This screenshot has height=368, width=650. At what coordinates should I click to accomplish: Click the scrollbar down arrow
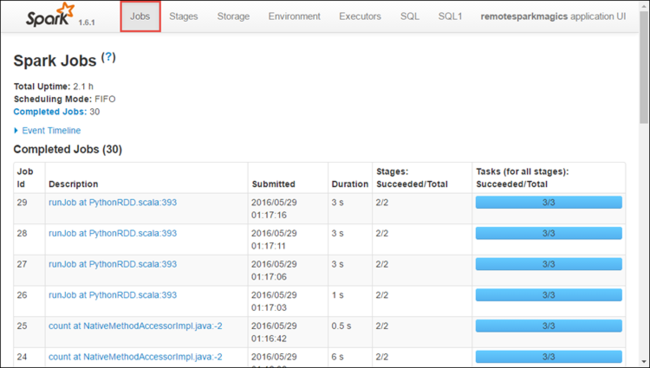[644, 361]
